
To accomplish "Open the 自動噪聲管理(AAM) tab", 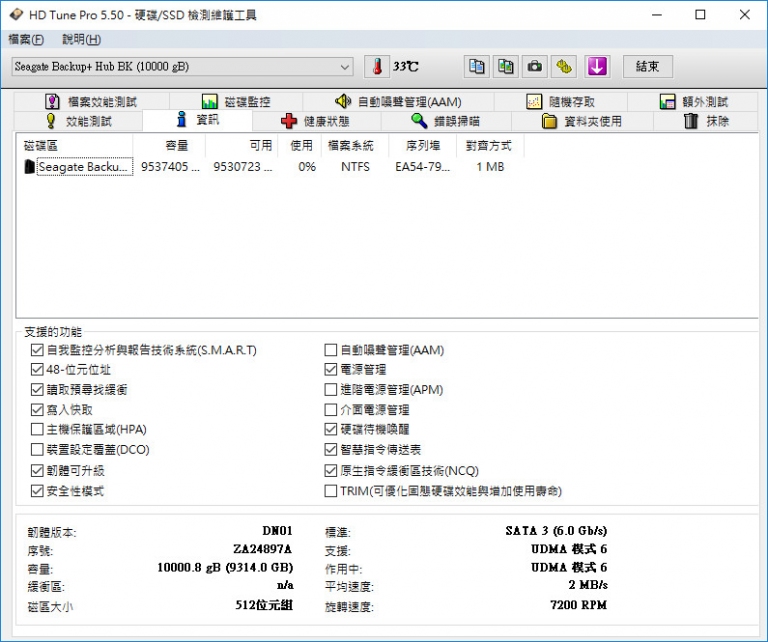I will point(398,101).
